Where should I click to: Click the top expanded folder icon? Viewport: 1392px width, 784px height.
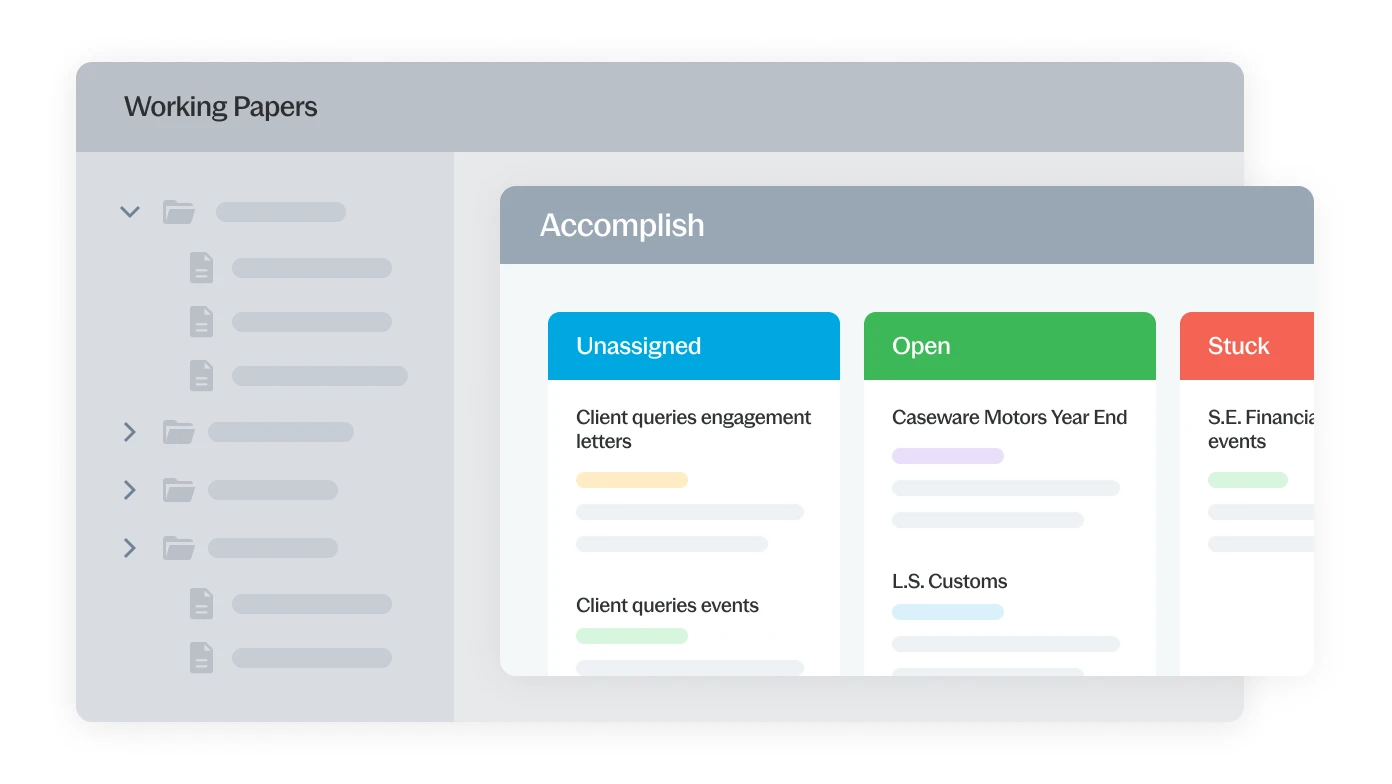(179, 212)
